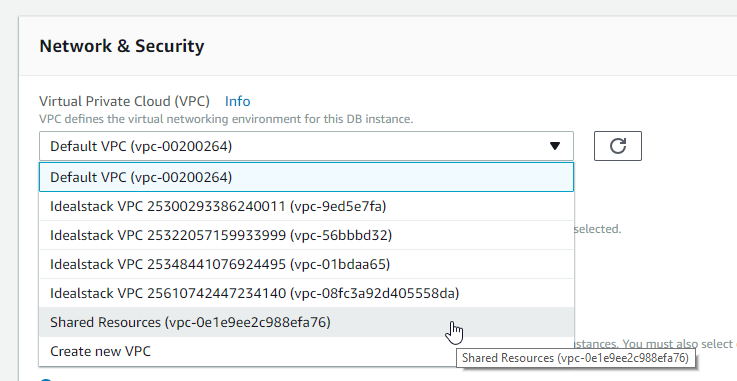
Task: Refresh the VPC list with the reload icon
Action: 618,146
